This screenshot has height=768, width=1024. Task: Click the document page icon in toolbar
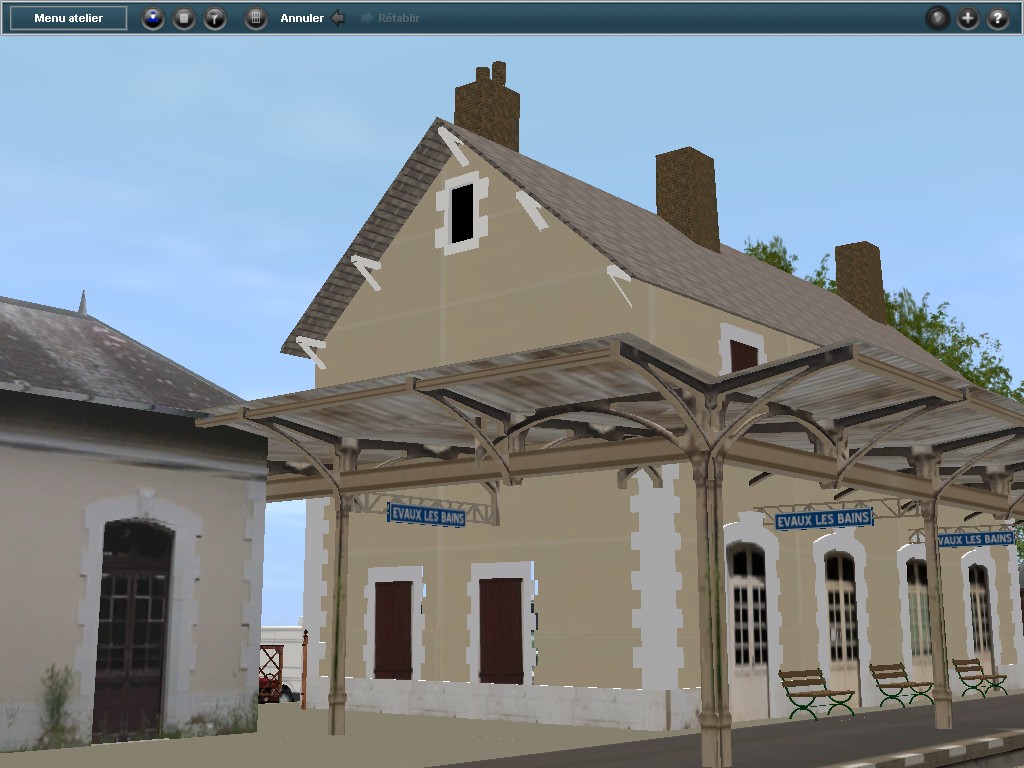184,18
